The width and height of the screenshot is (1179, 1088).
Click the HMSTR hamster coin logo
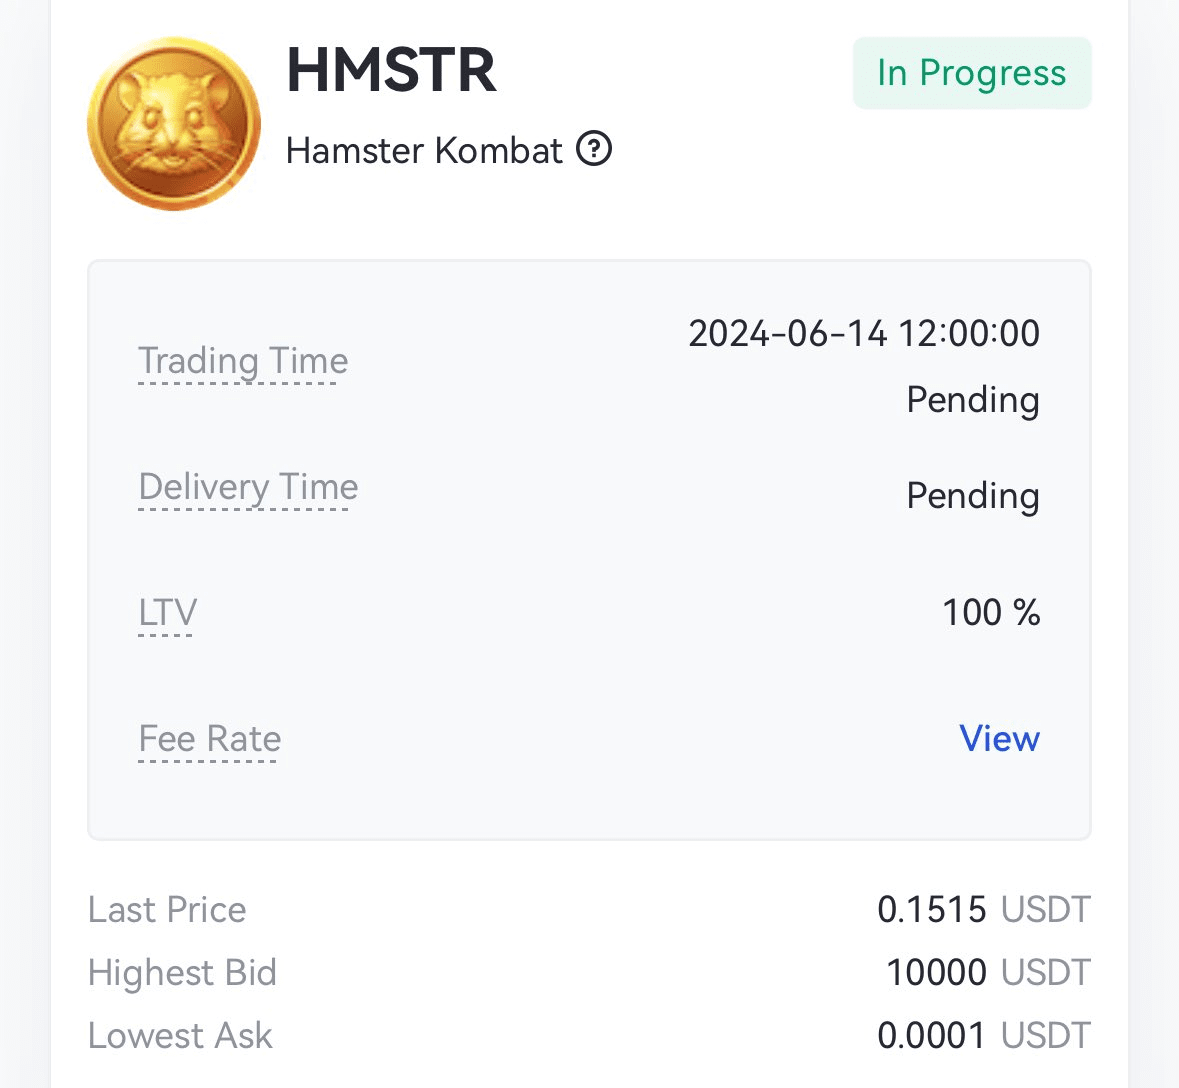[174, 124]
